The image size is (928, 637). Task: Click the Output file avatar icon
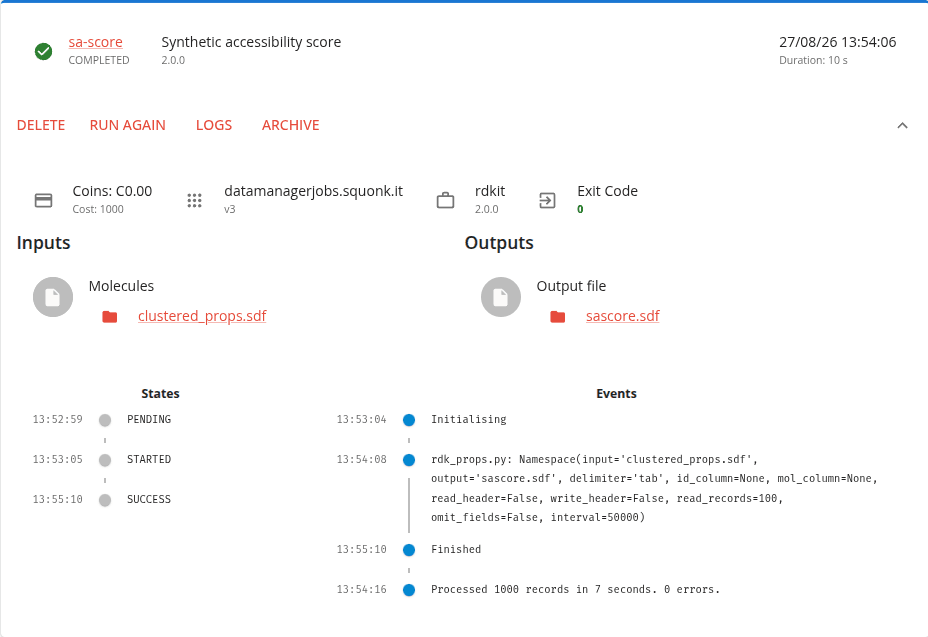(x=501, y=297)
